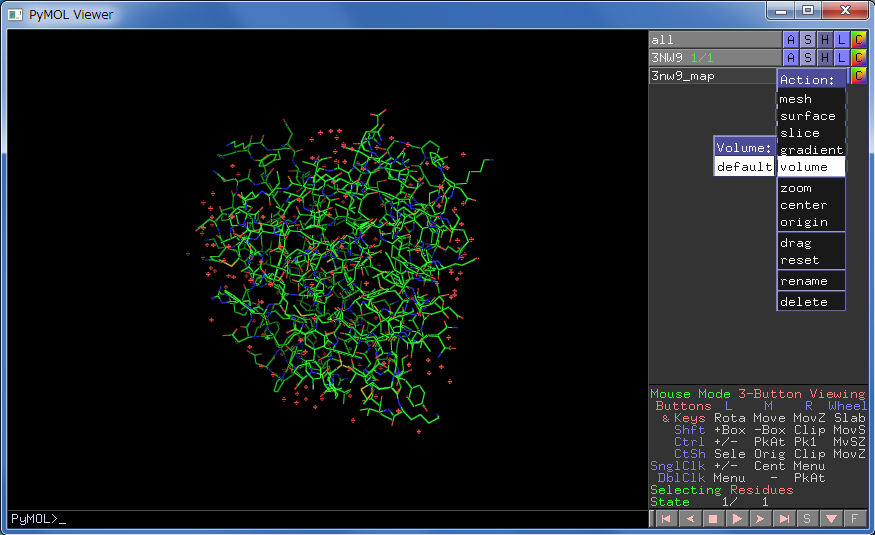Viewport: 875px width, 535px height.
Task: Click the S sequence viewer button
Action: click(x=807, y=519)
